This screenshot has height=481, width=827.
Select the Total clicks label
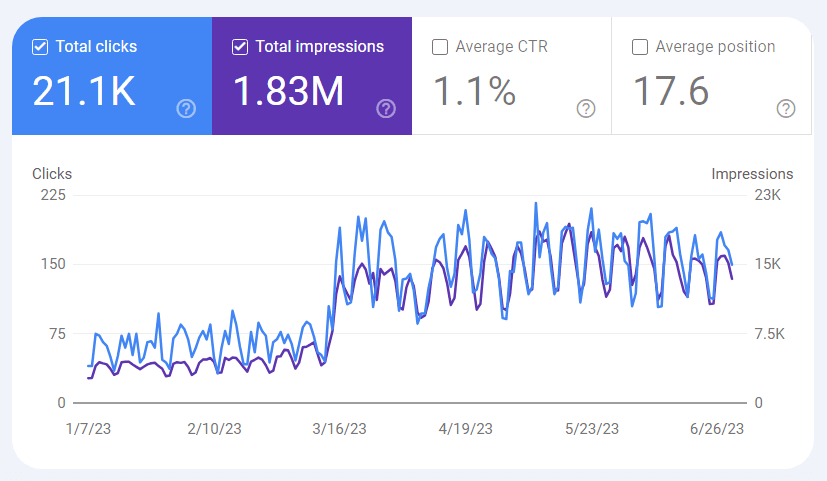[x=97, y=47]
